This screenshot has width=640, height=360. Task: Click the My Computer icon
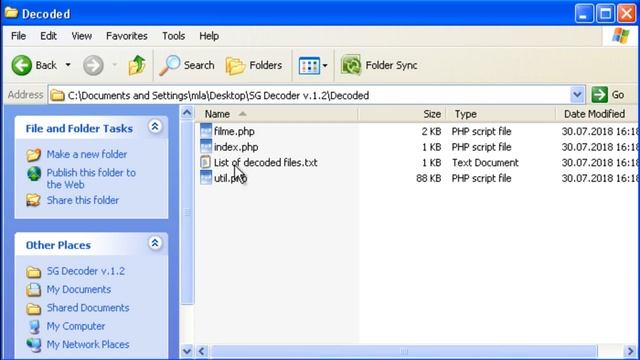pos(34,327)
